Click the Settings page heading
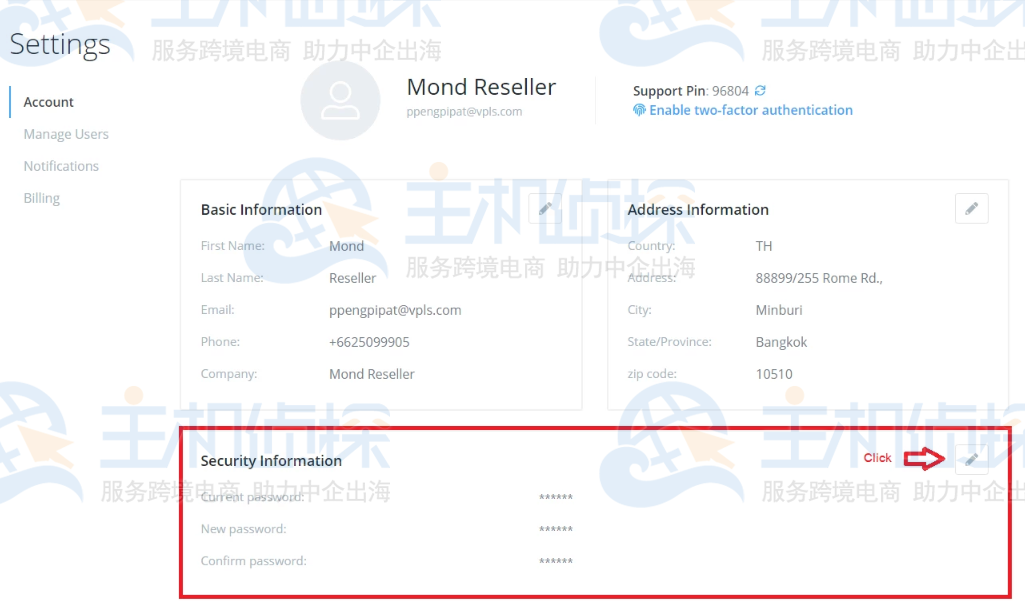1025x603 pixels. pyautogui.click(x=60, y=44)
